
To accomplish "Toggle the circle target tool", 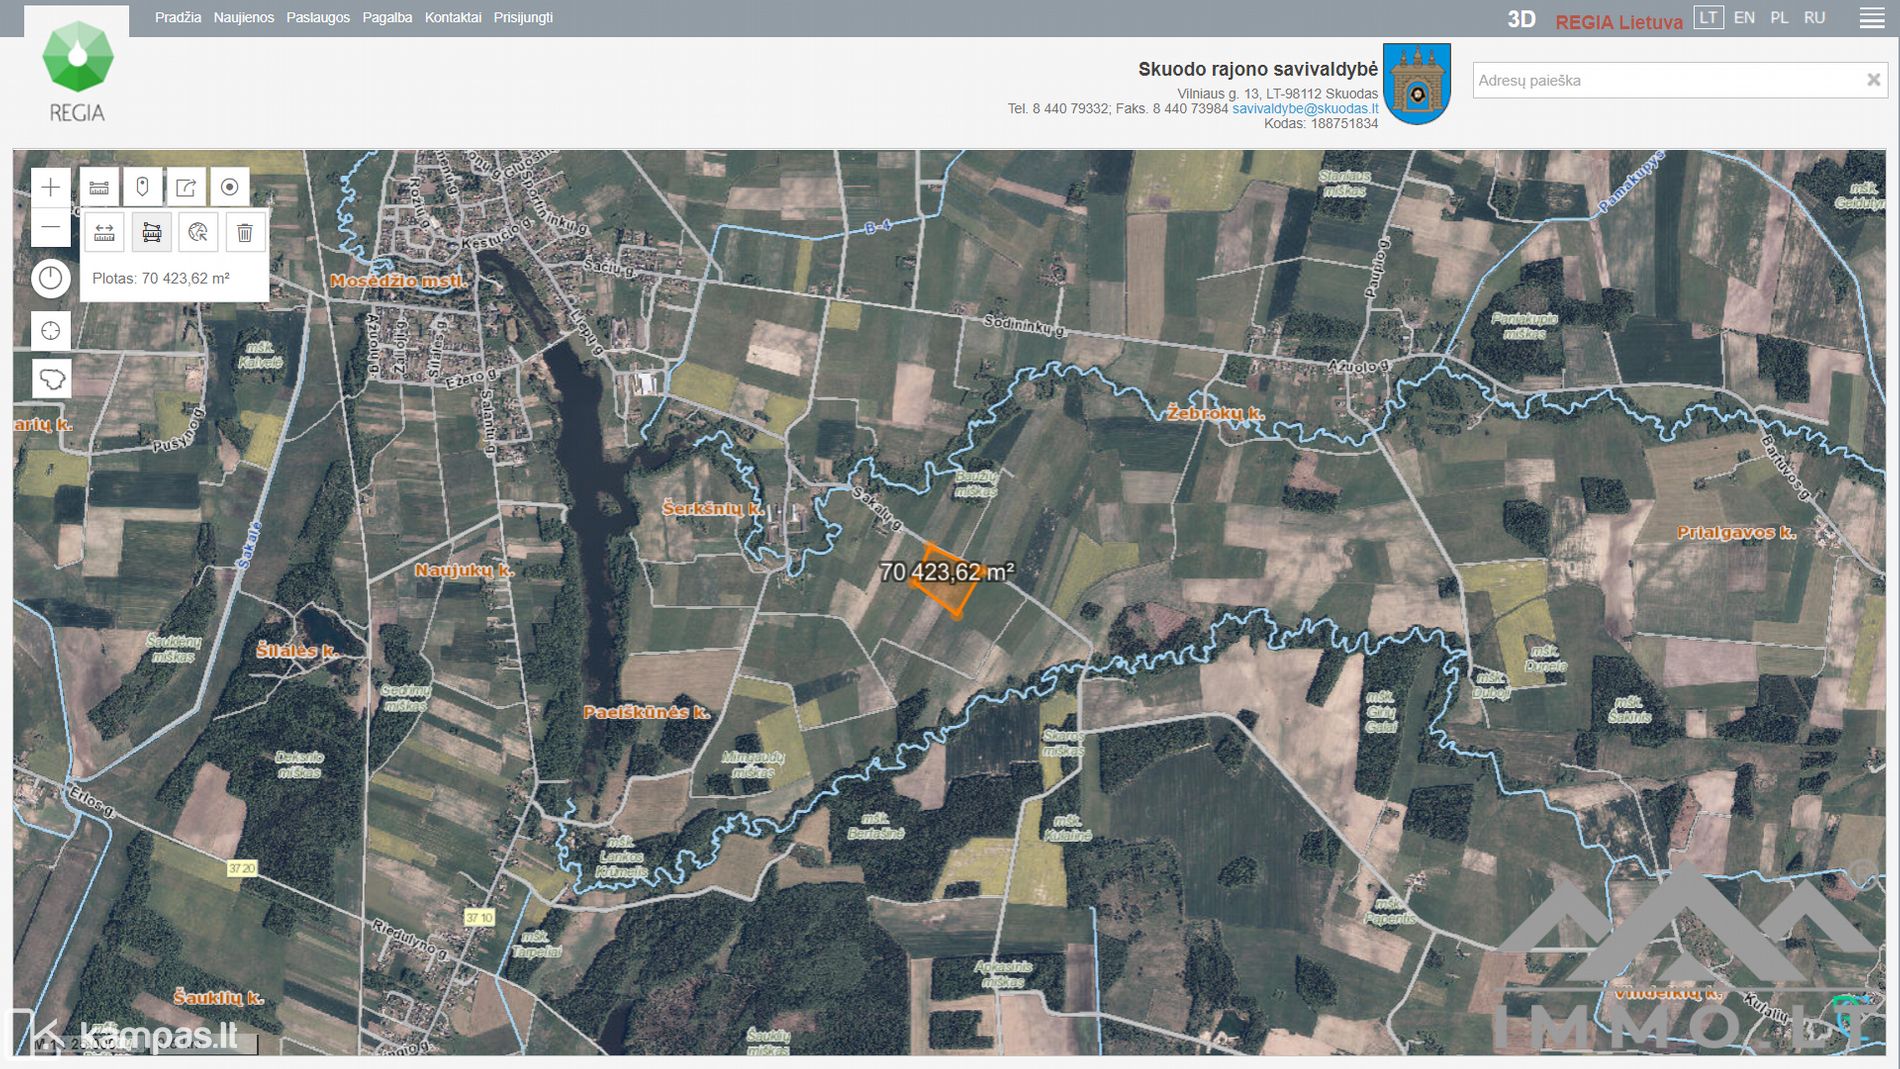I will click(x=230, y=187).
